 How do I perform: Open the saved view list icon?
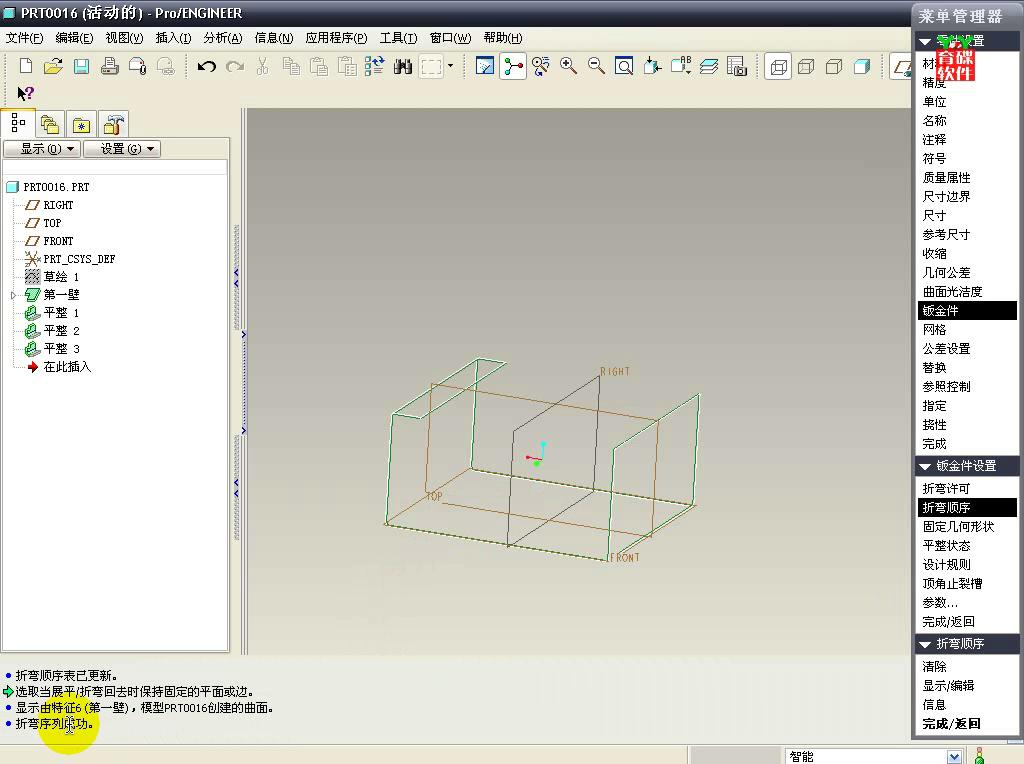tap(680, 66)
